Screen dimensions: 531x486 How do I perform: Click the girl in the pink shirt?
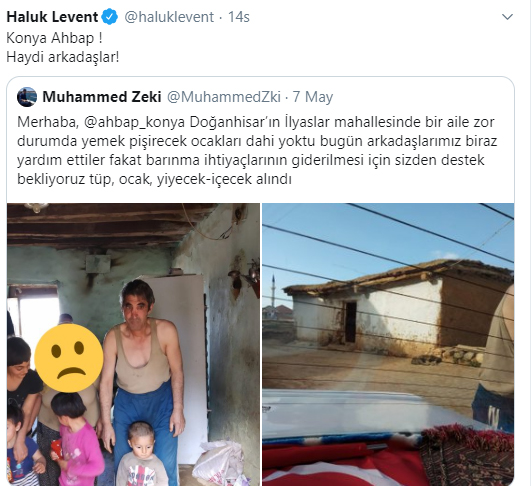(78, 439)
